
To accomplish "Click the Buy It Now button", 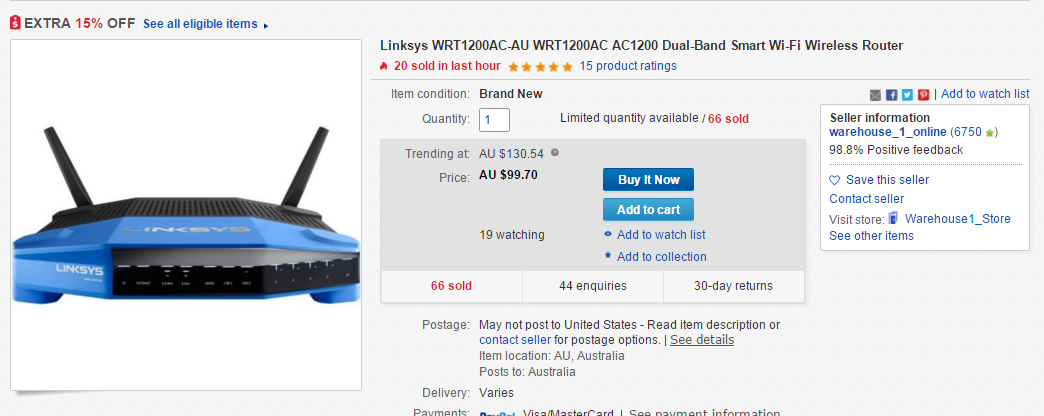I will point(649,180).
